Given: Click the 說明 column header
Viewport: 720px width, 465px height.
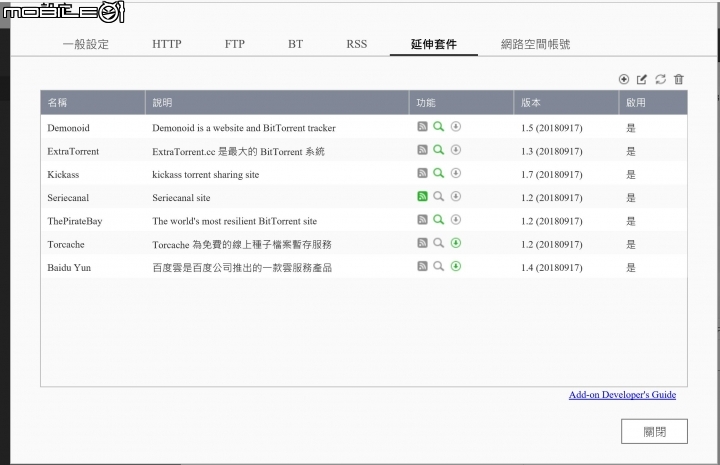Looking at the screenshot, I should pyautogui.click(x=277, y=102).
